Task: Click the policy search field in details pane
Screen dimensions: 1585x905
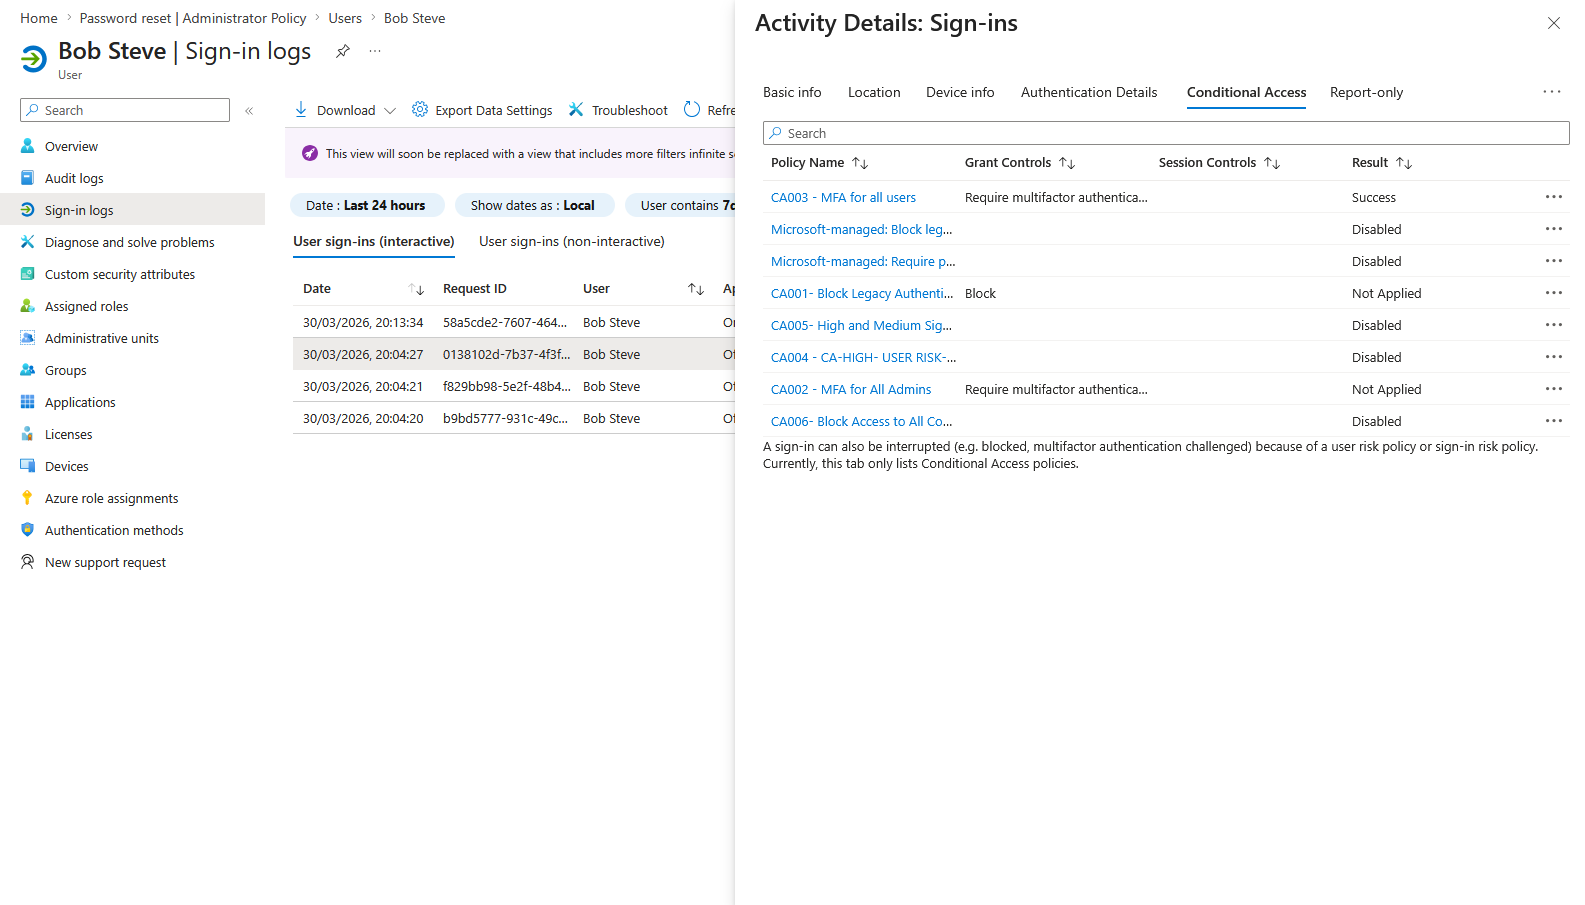Action: point(1165,133)
